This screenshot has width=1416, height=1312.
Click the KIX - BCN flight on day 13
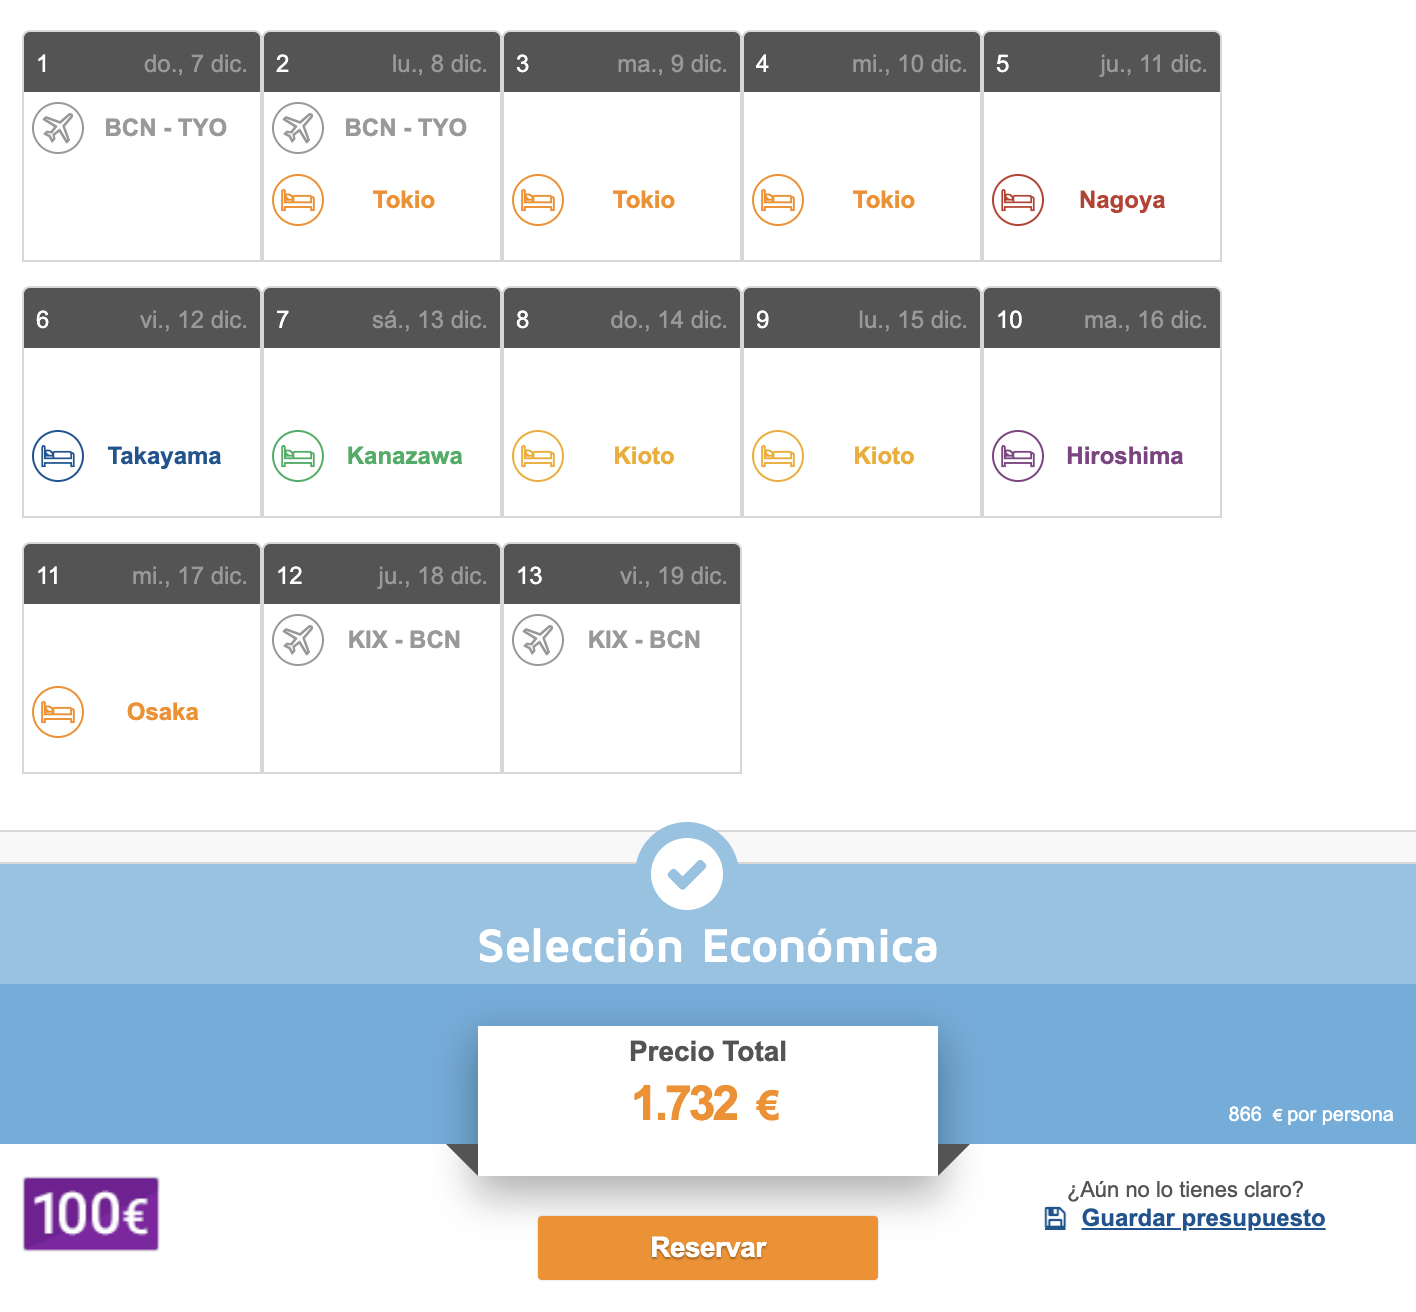[x=644, y=640]
